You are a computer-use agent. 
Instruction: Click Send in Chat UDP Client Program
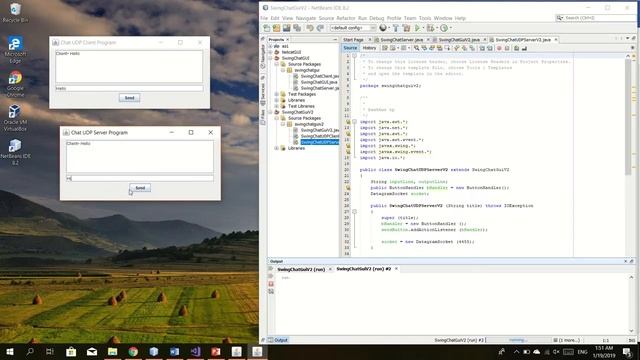click(x=129, y=98)
